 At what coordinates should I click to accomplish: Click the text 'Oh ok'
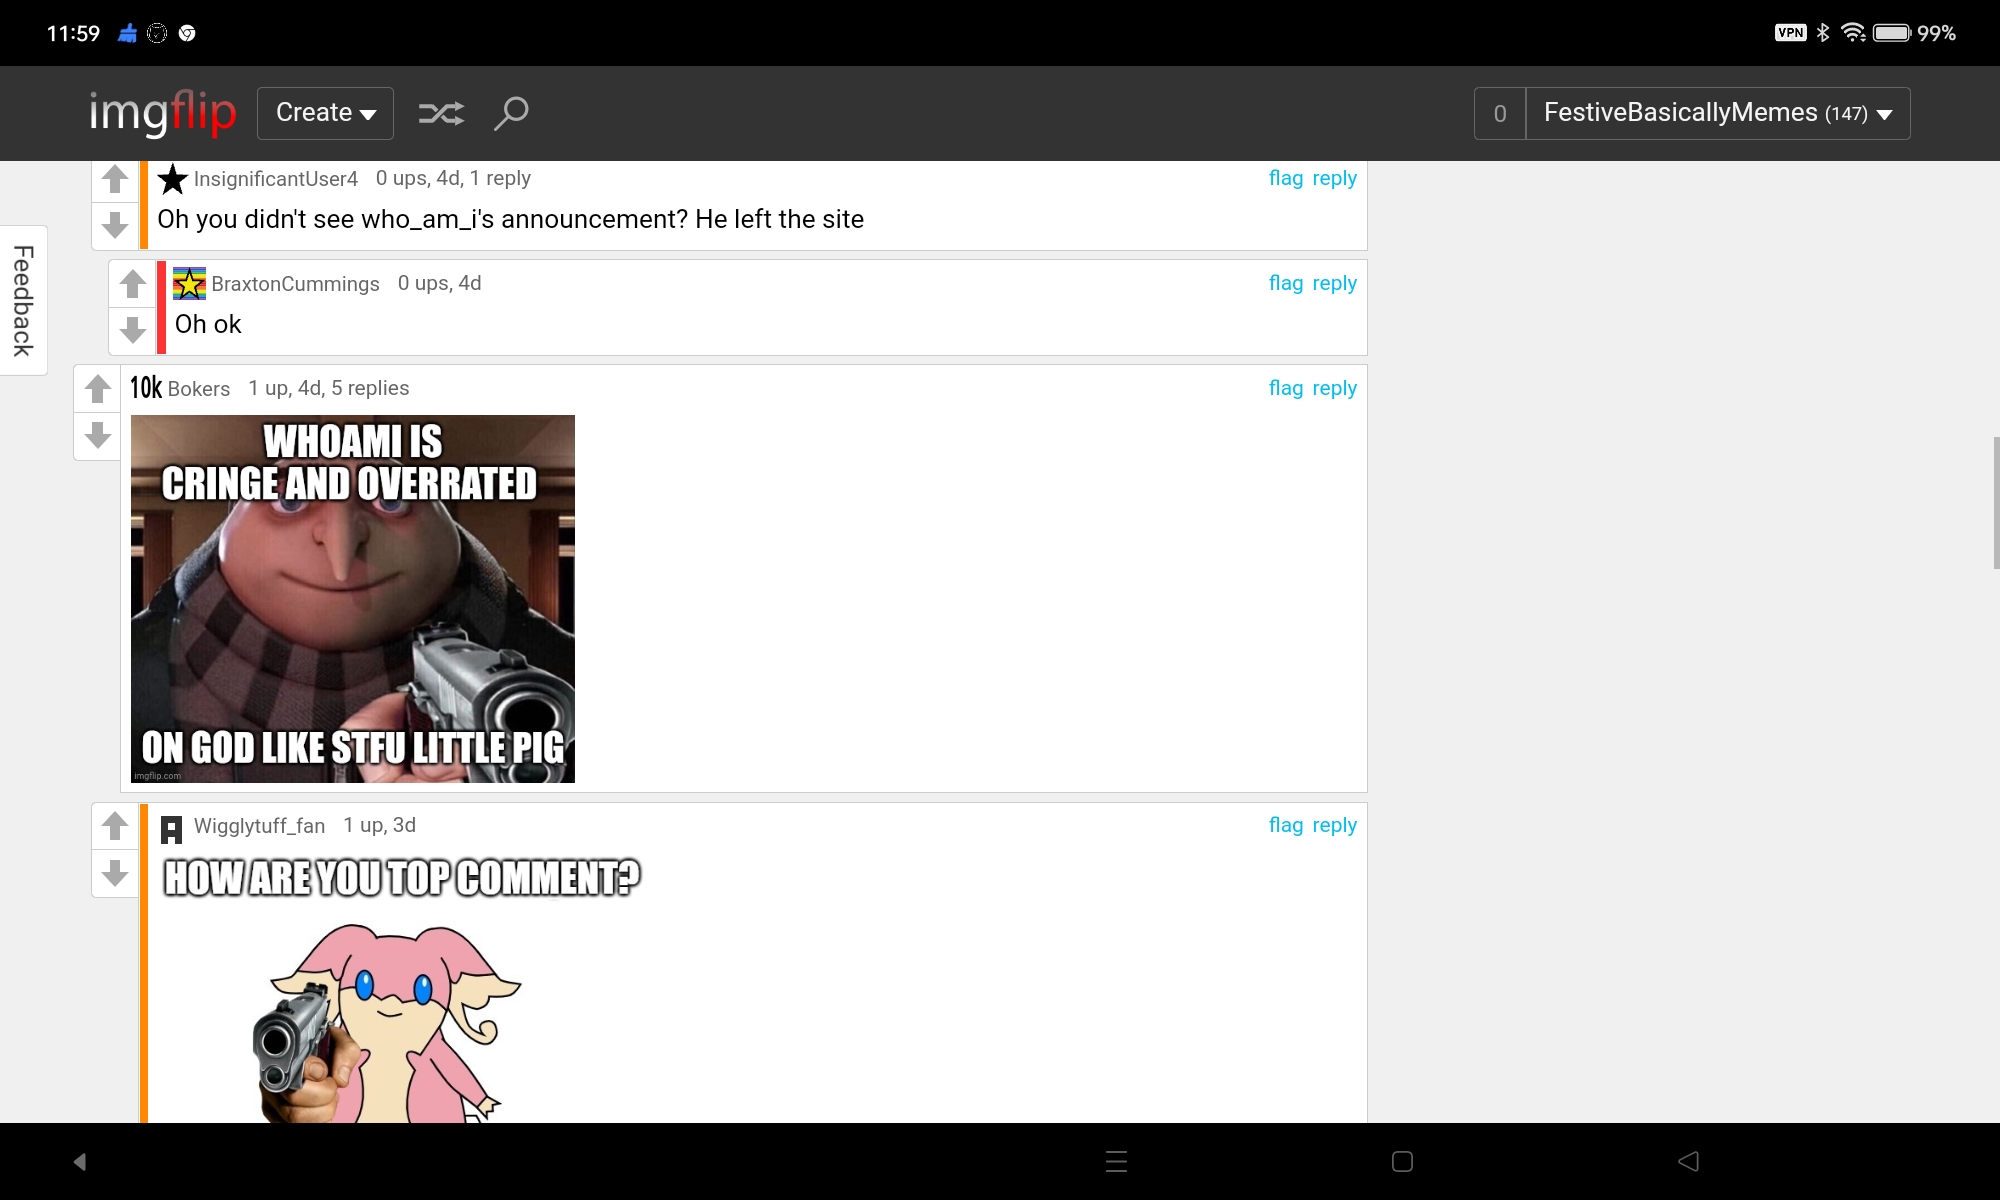(x=208, y=324)
